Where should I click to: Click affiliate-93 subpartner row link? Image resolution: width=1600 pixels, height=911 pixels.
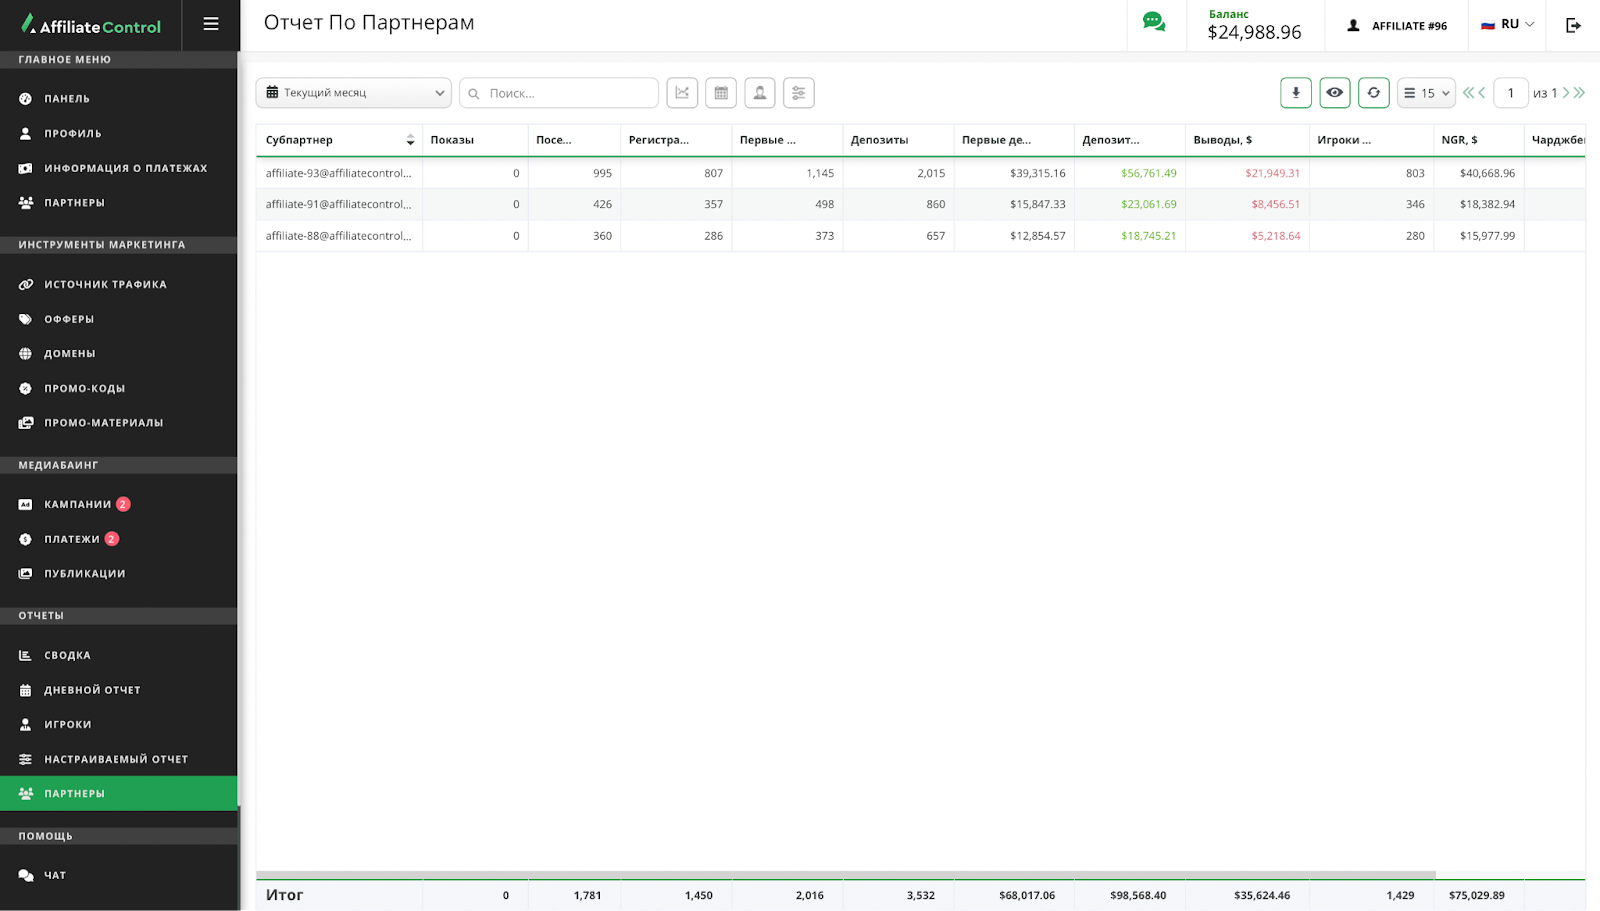click(338, 173)
